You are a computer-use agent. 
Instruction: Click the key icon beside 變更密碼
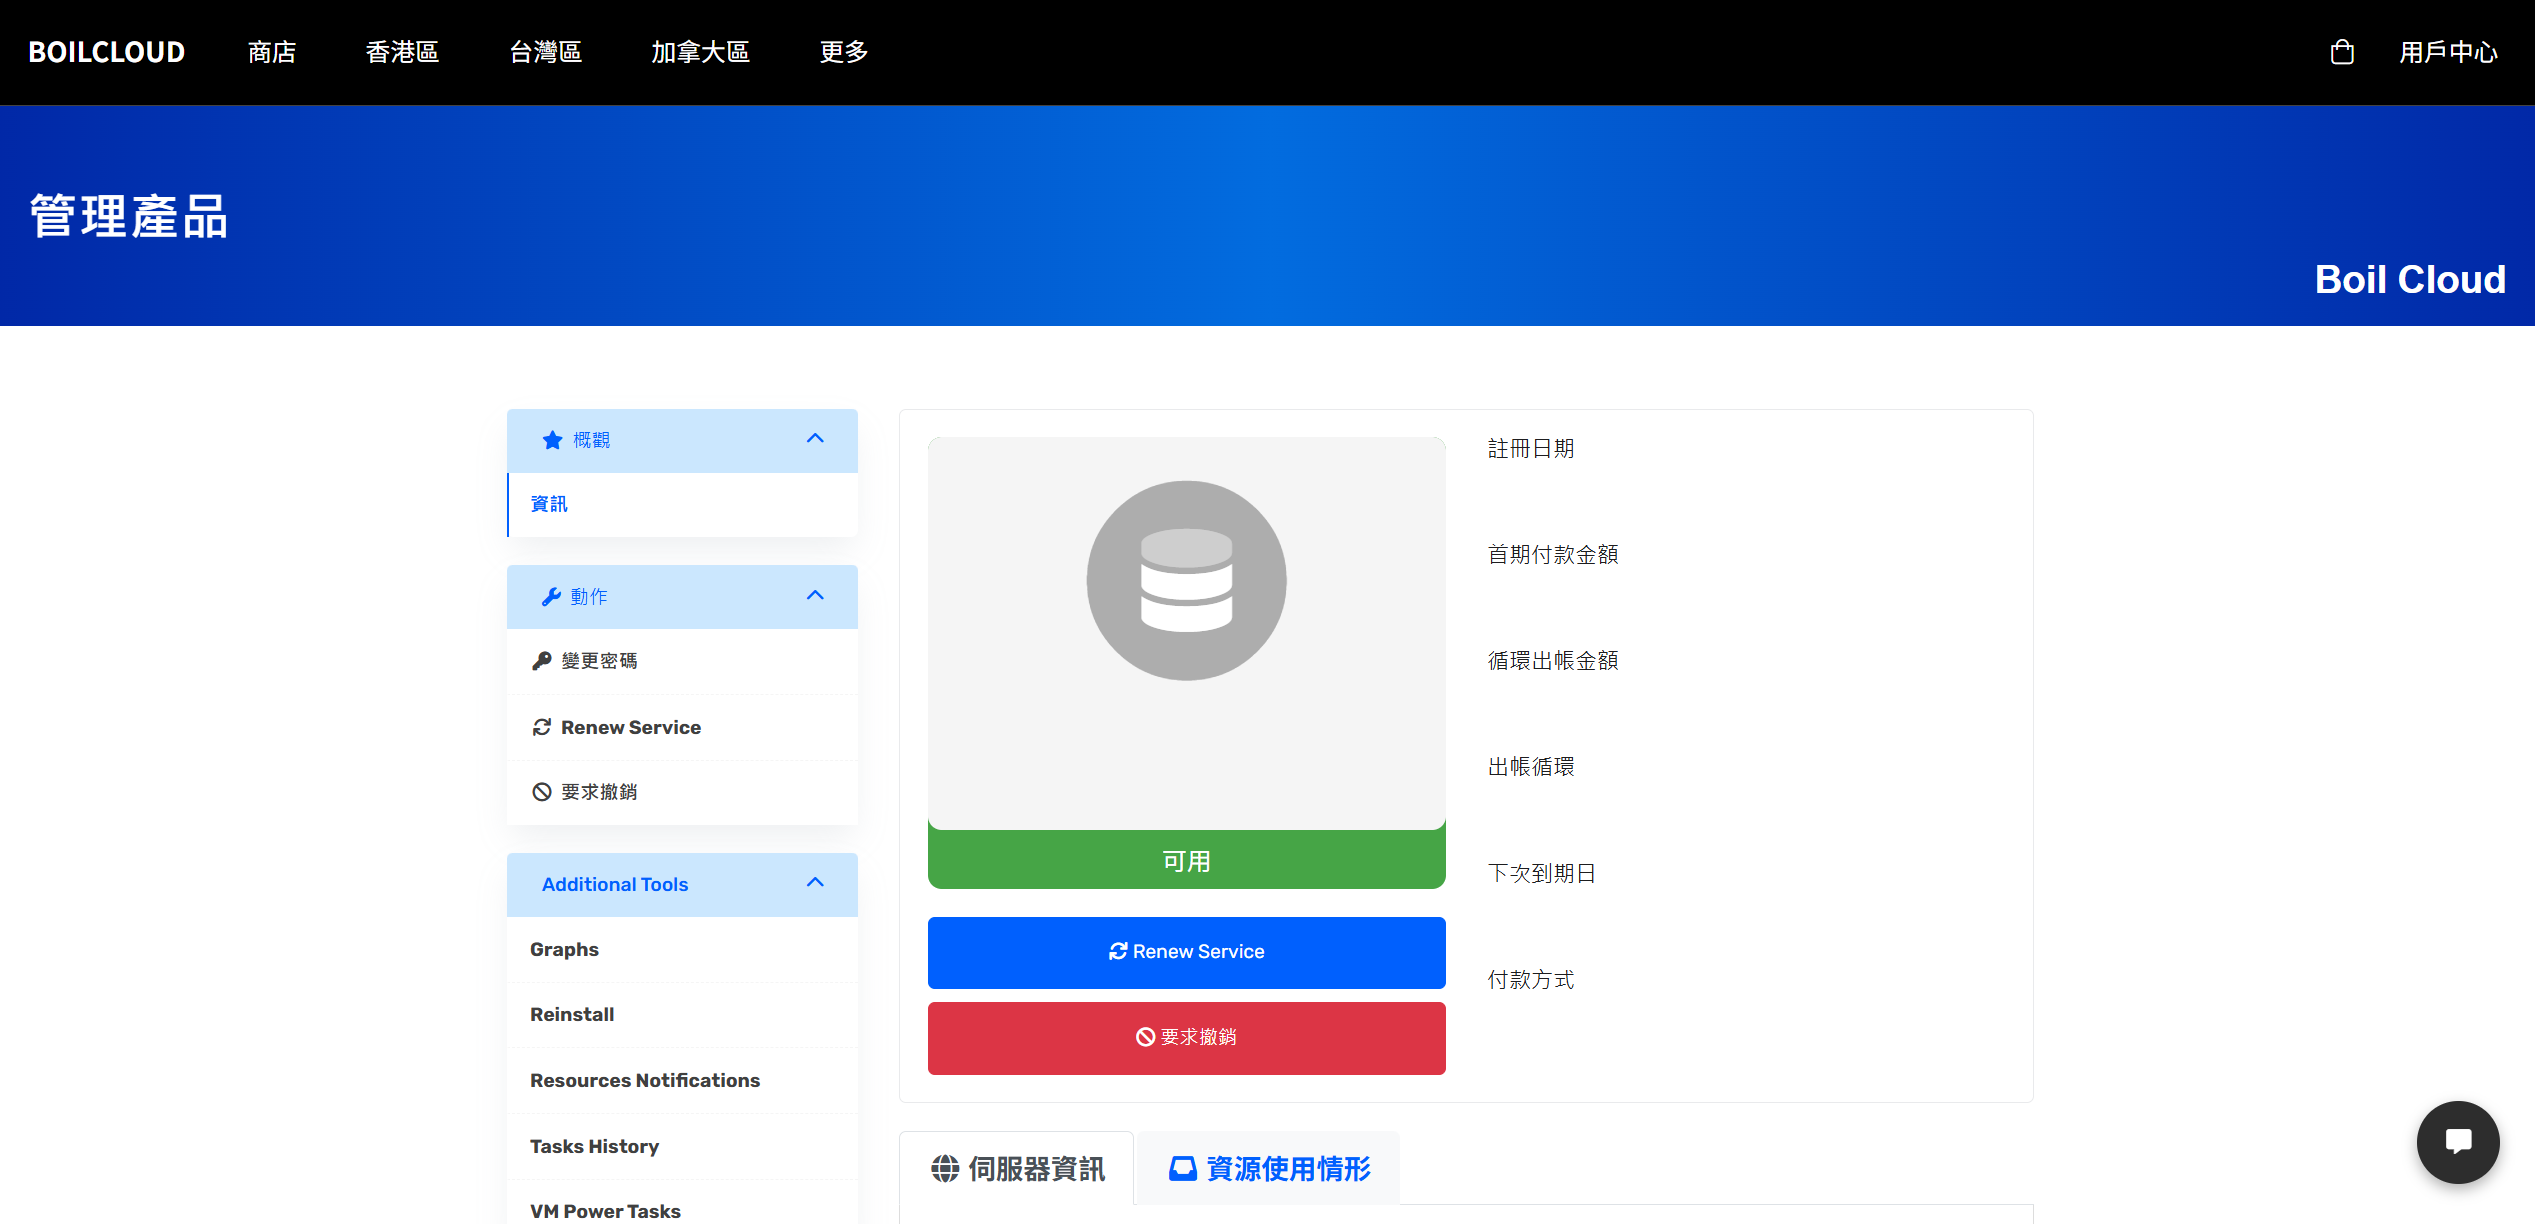click(542, 661)
